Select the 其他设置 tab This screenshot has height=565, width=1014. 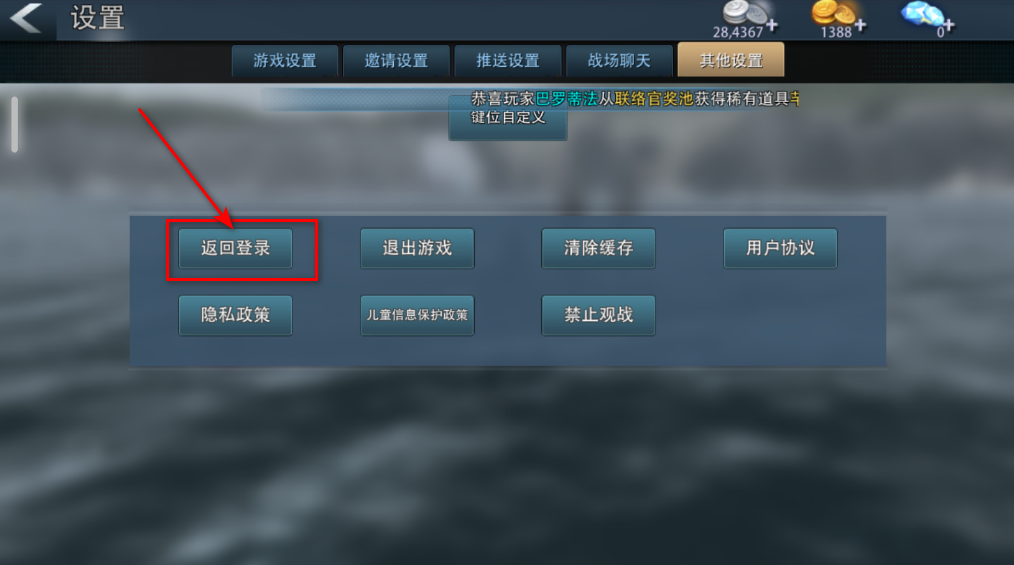point(731,60)
